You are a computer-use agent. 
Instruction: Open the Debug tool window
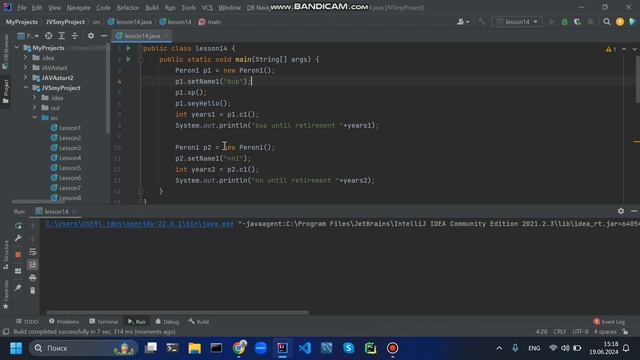[167, 322]
